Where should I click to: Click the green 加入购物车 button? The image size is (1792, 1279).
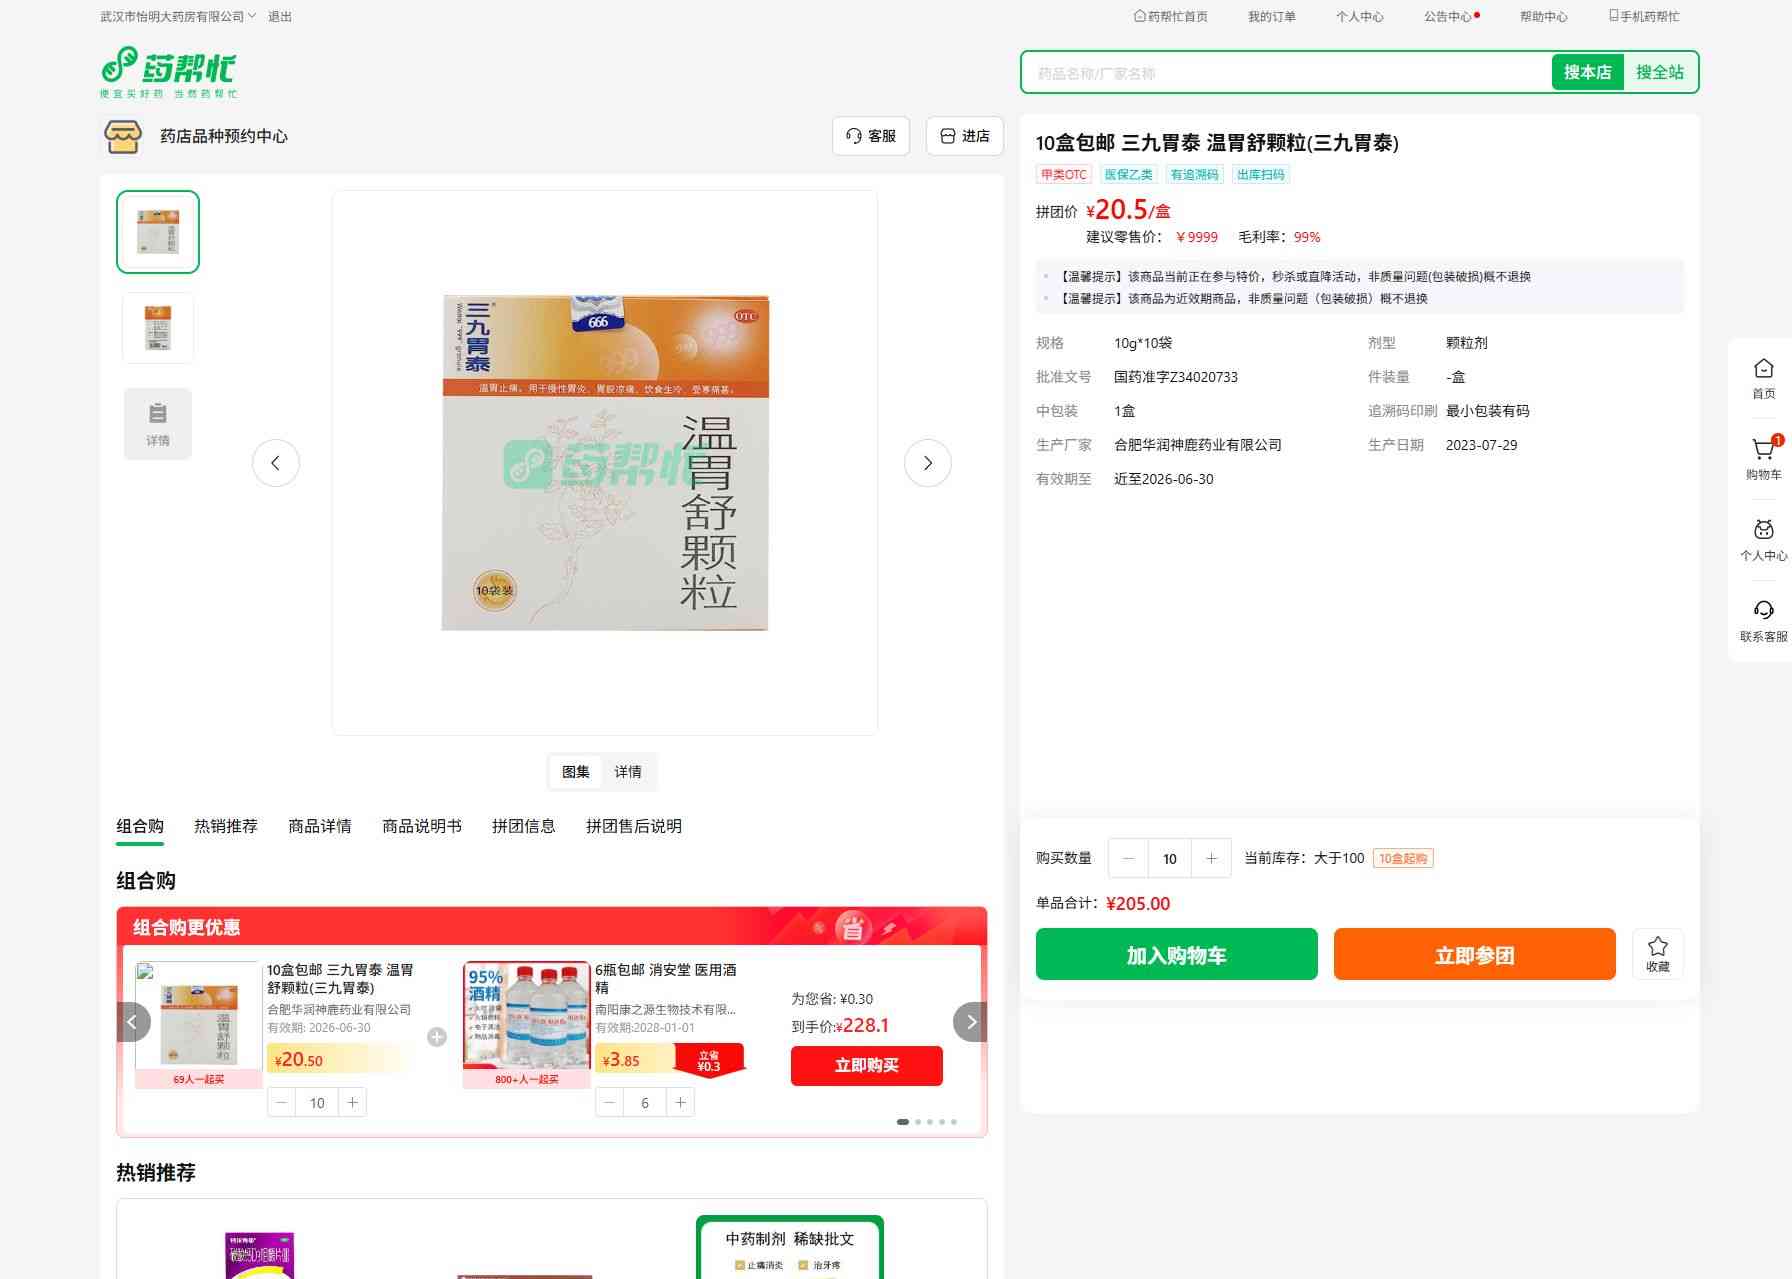1176,955
